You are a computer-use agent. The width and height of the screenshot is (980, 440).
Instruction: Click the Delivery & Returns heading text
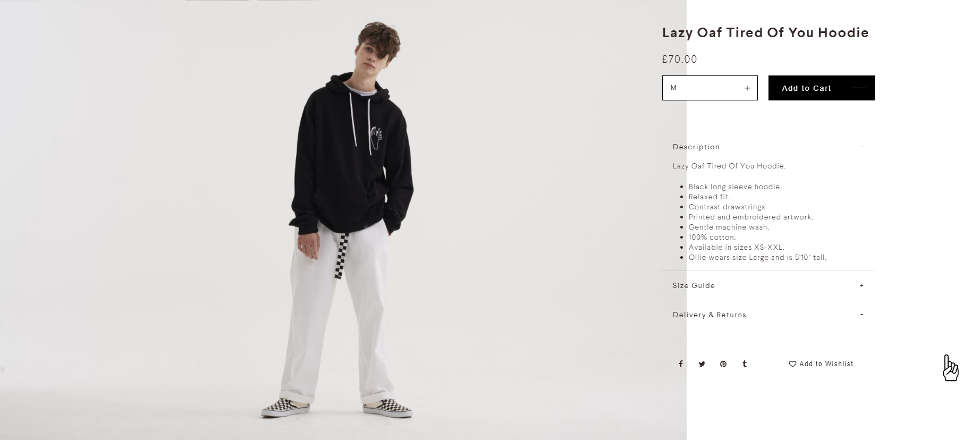coord(709,314)
